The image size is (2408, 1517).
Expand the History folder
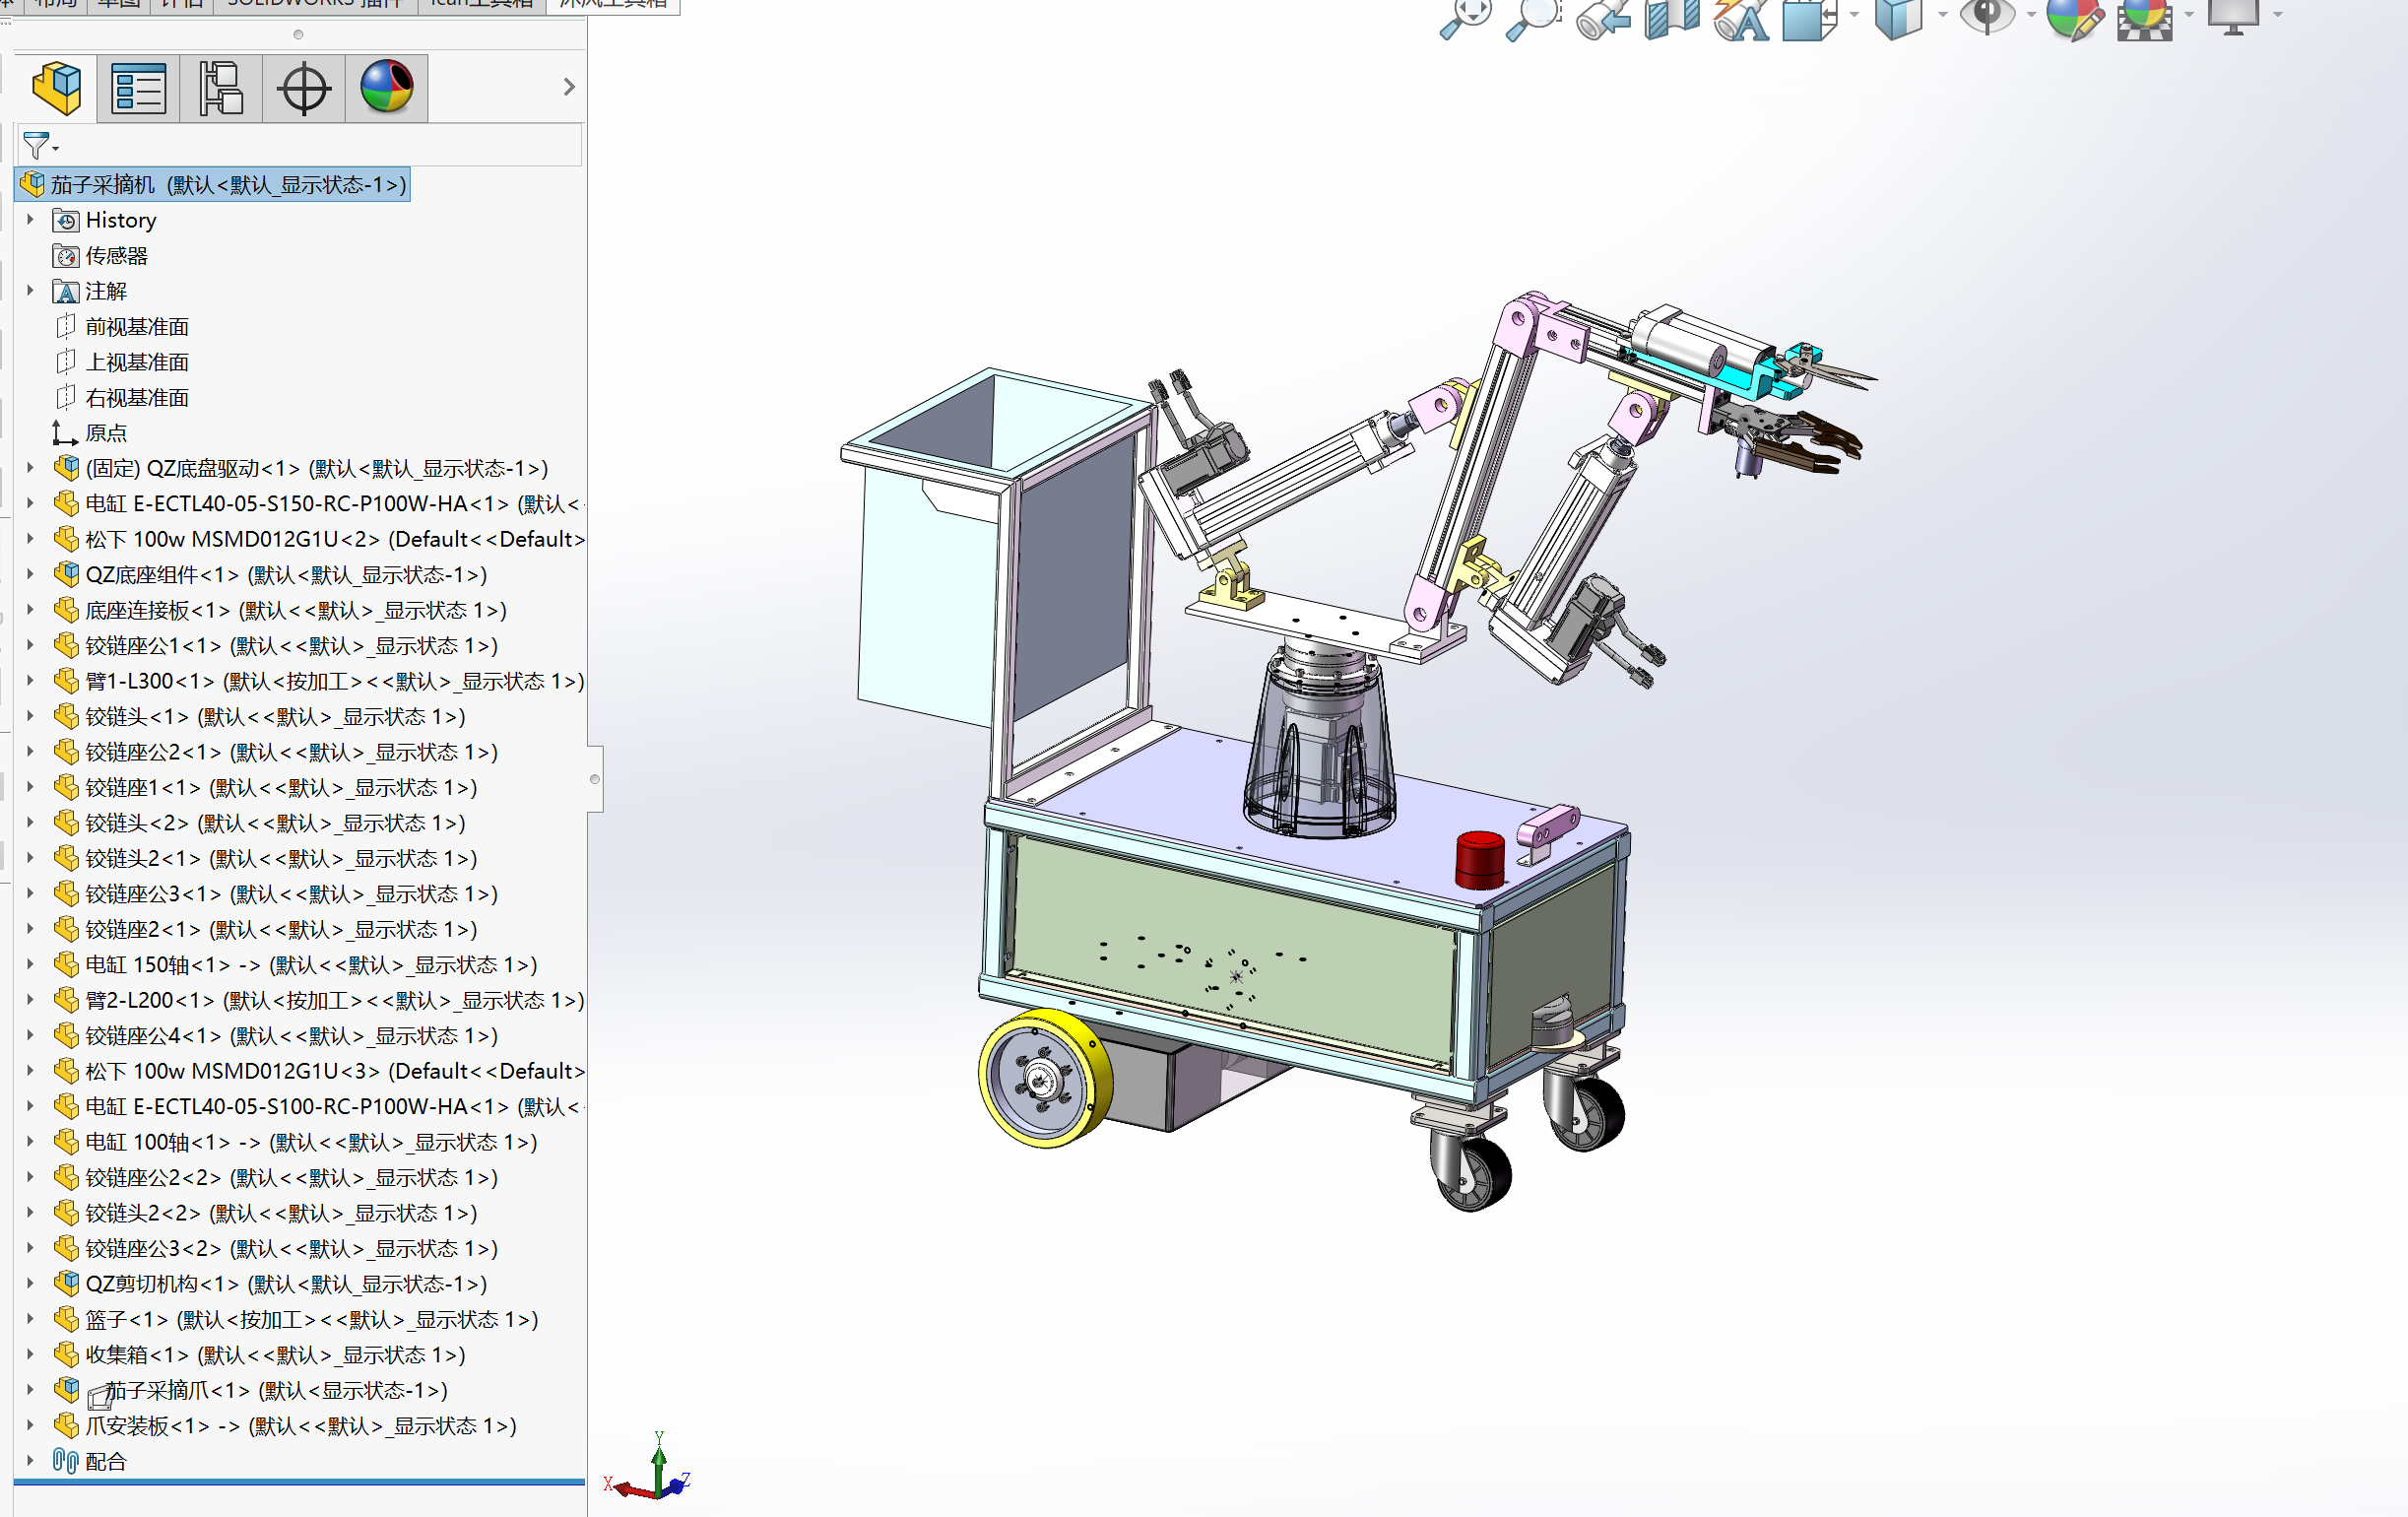pyautogui.click(x=30, y=219)
